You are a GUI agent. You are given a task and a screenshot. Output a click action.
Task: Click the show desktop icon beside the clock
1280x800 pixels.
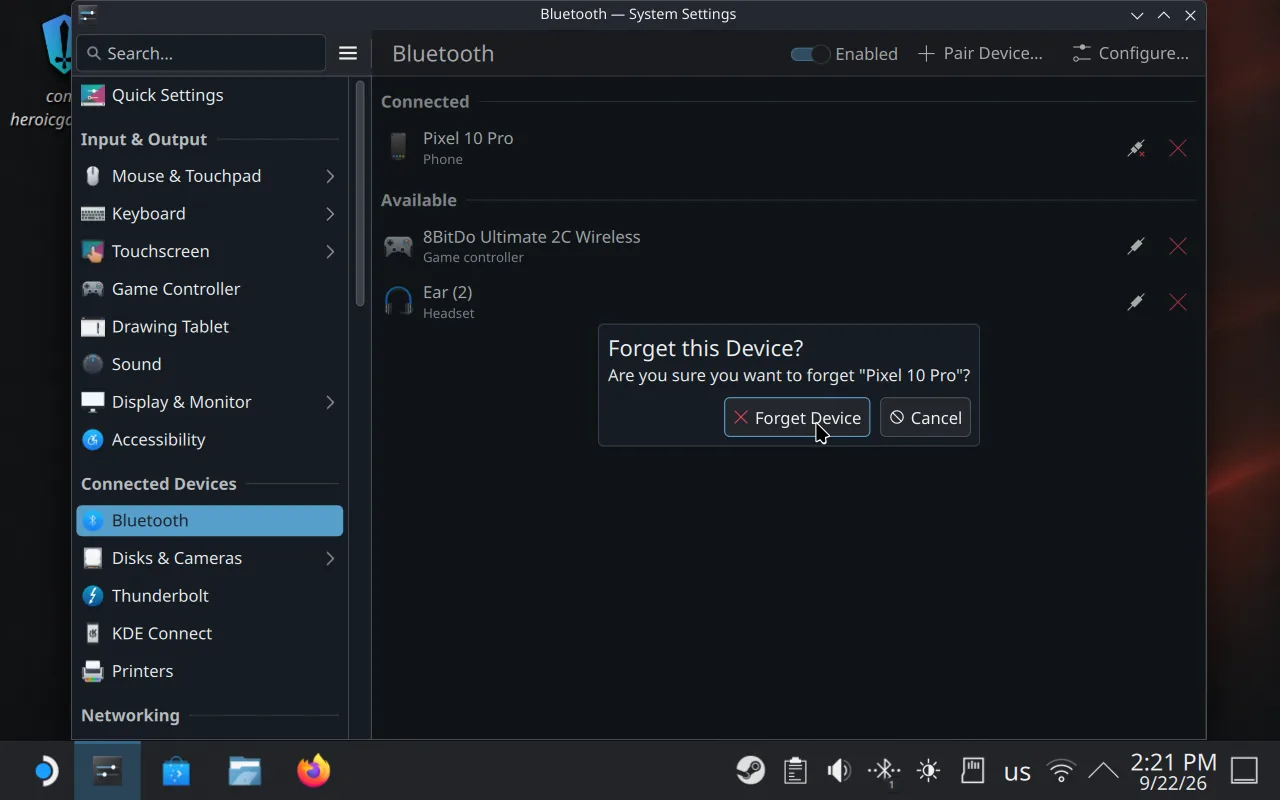point(1244,770)
